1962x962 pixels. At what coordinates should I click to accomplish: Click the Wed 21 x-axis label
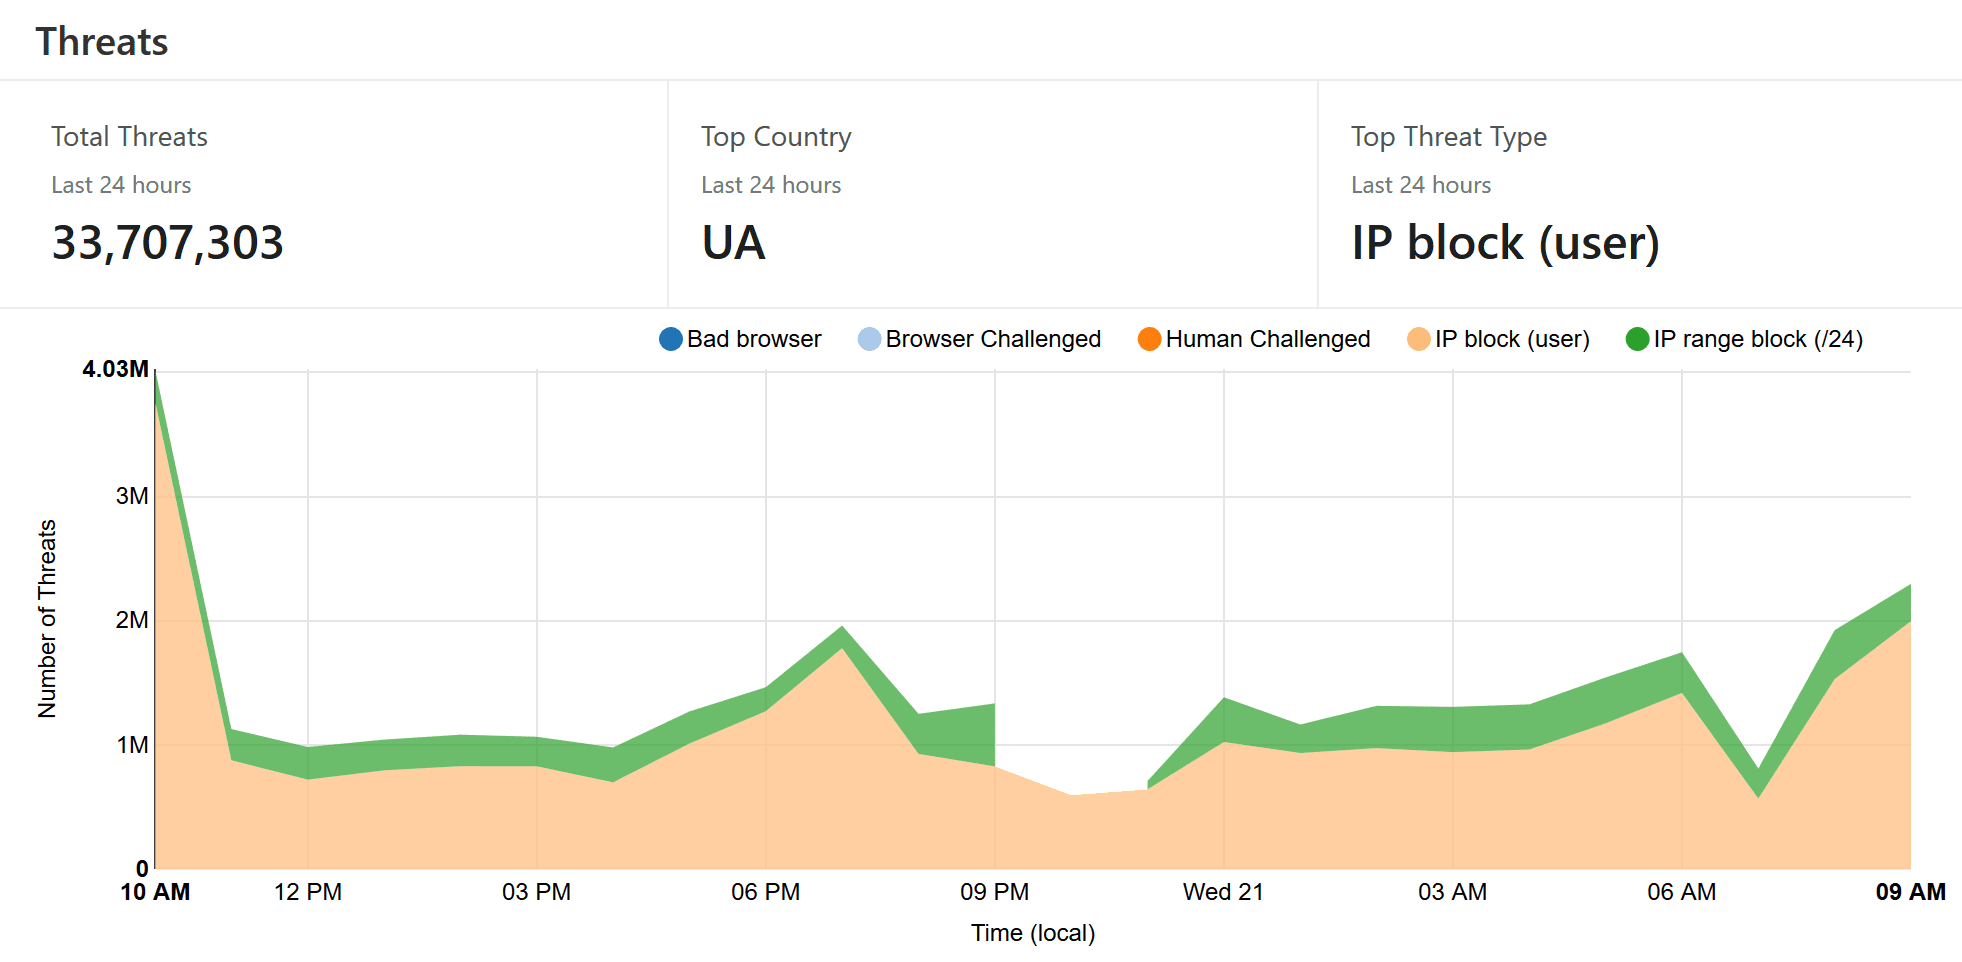click(x=1224, y=892)
